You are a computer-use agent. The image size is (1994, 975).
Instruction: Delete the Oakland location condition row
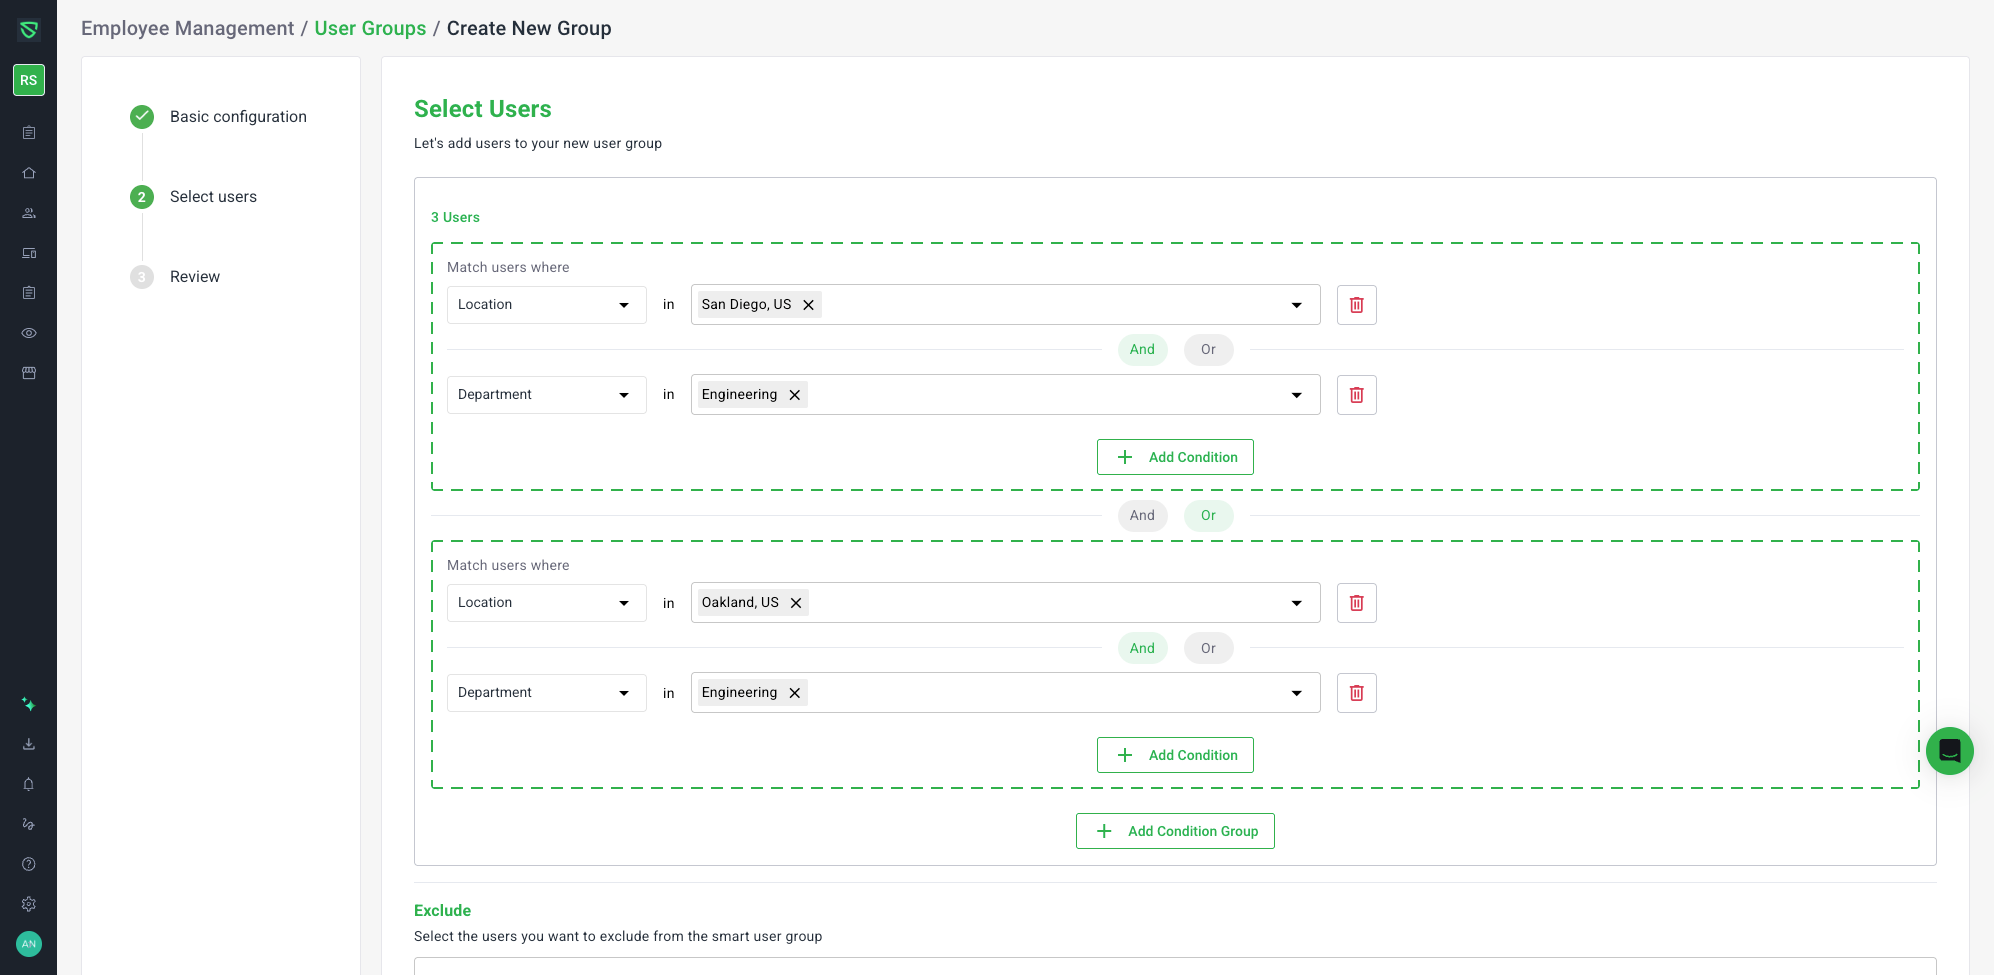pos(1356,603)
